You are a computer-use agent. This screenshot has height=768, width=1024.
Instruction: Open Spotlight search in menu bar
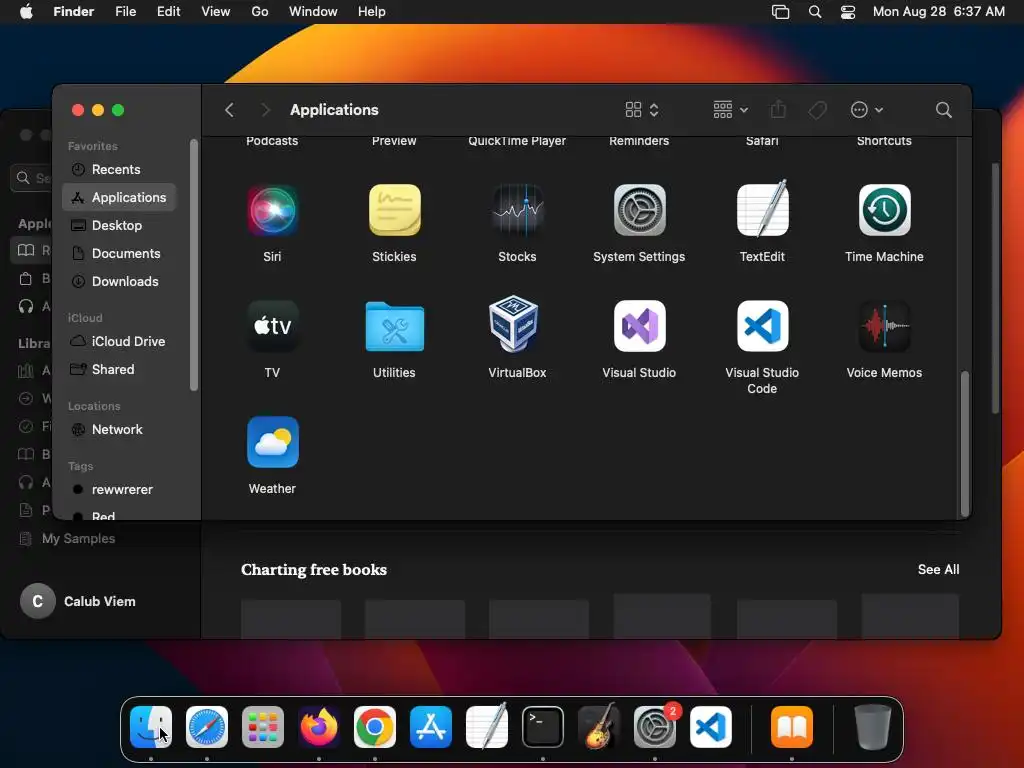(x=814, y=12)
